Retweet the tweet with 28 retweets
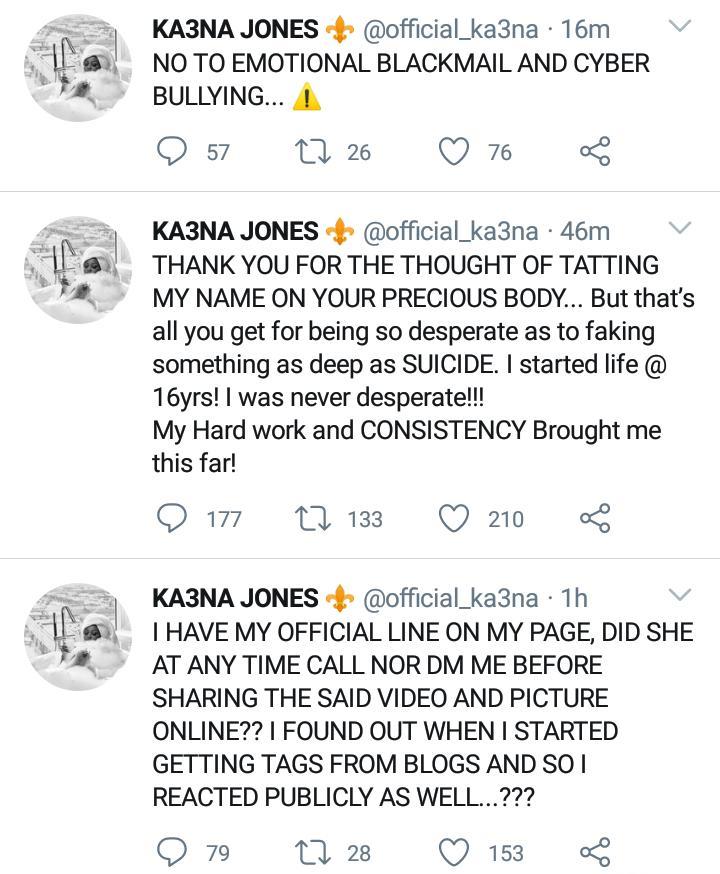 pos(315,852)
